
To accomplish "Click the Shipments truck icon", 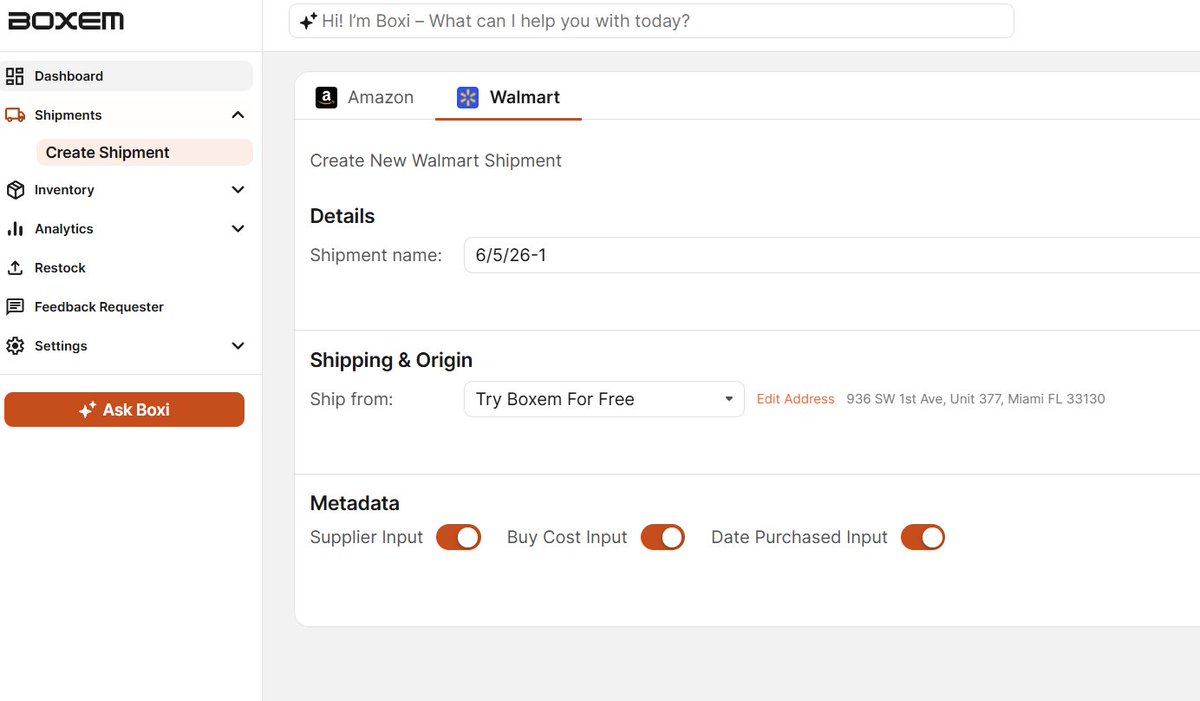I will (x=15, y=115).
